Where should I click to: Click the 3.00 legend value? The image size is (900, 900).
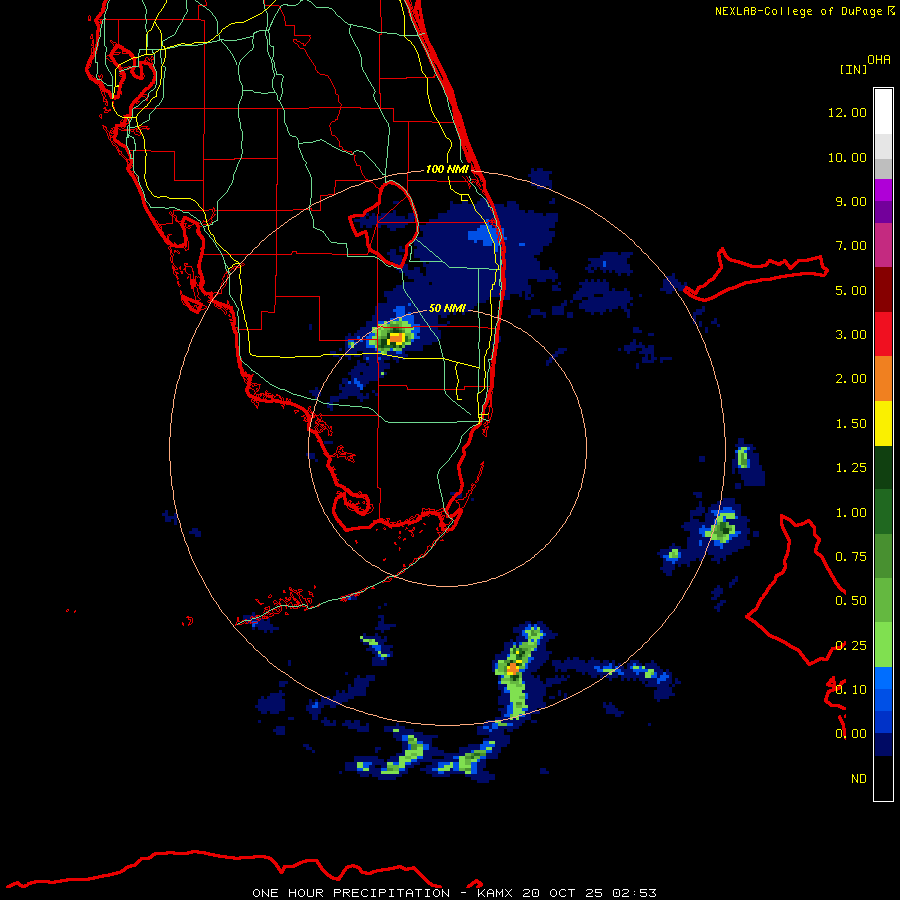click(851, 335)
